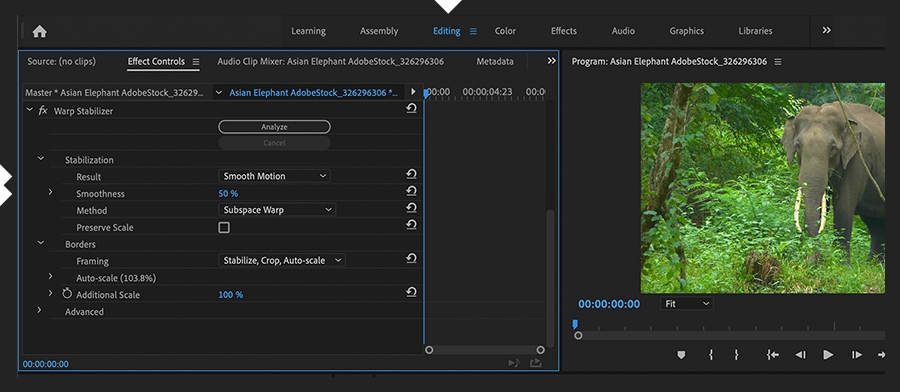Reset the Warp Stabilizer effect
This screenshot has width=900, height=392.
pos(411,108)
